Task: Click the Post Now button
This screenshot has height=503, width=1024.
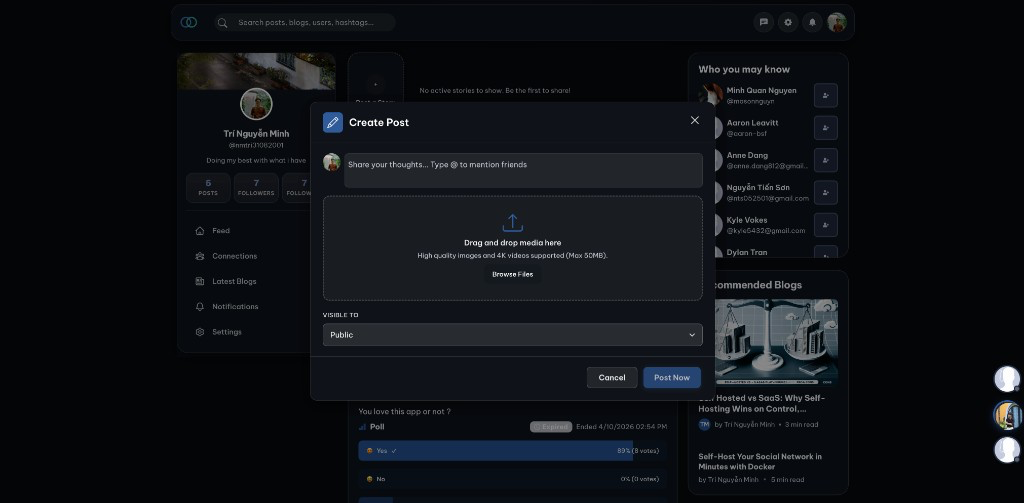Action: click(672, 378)
